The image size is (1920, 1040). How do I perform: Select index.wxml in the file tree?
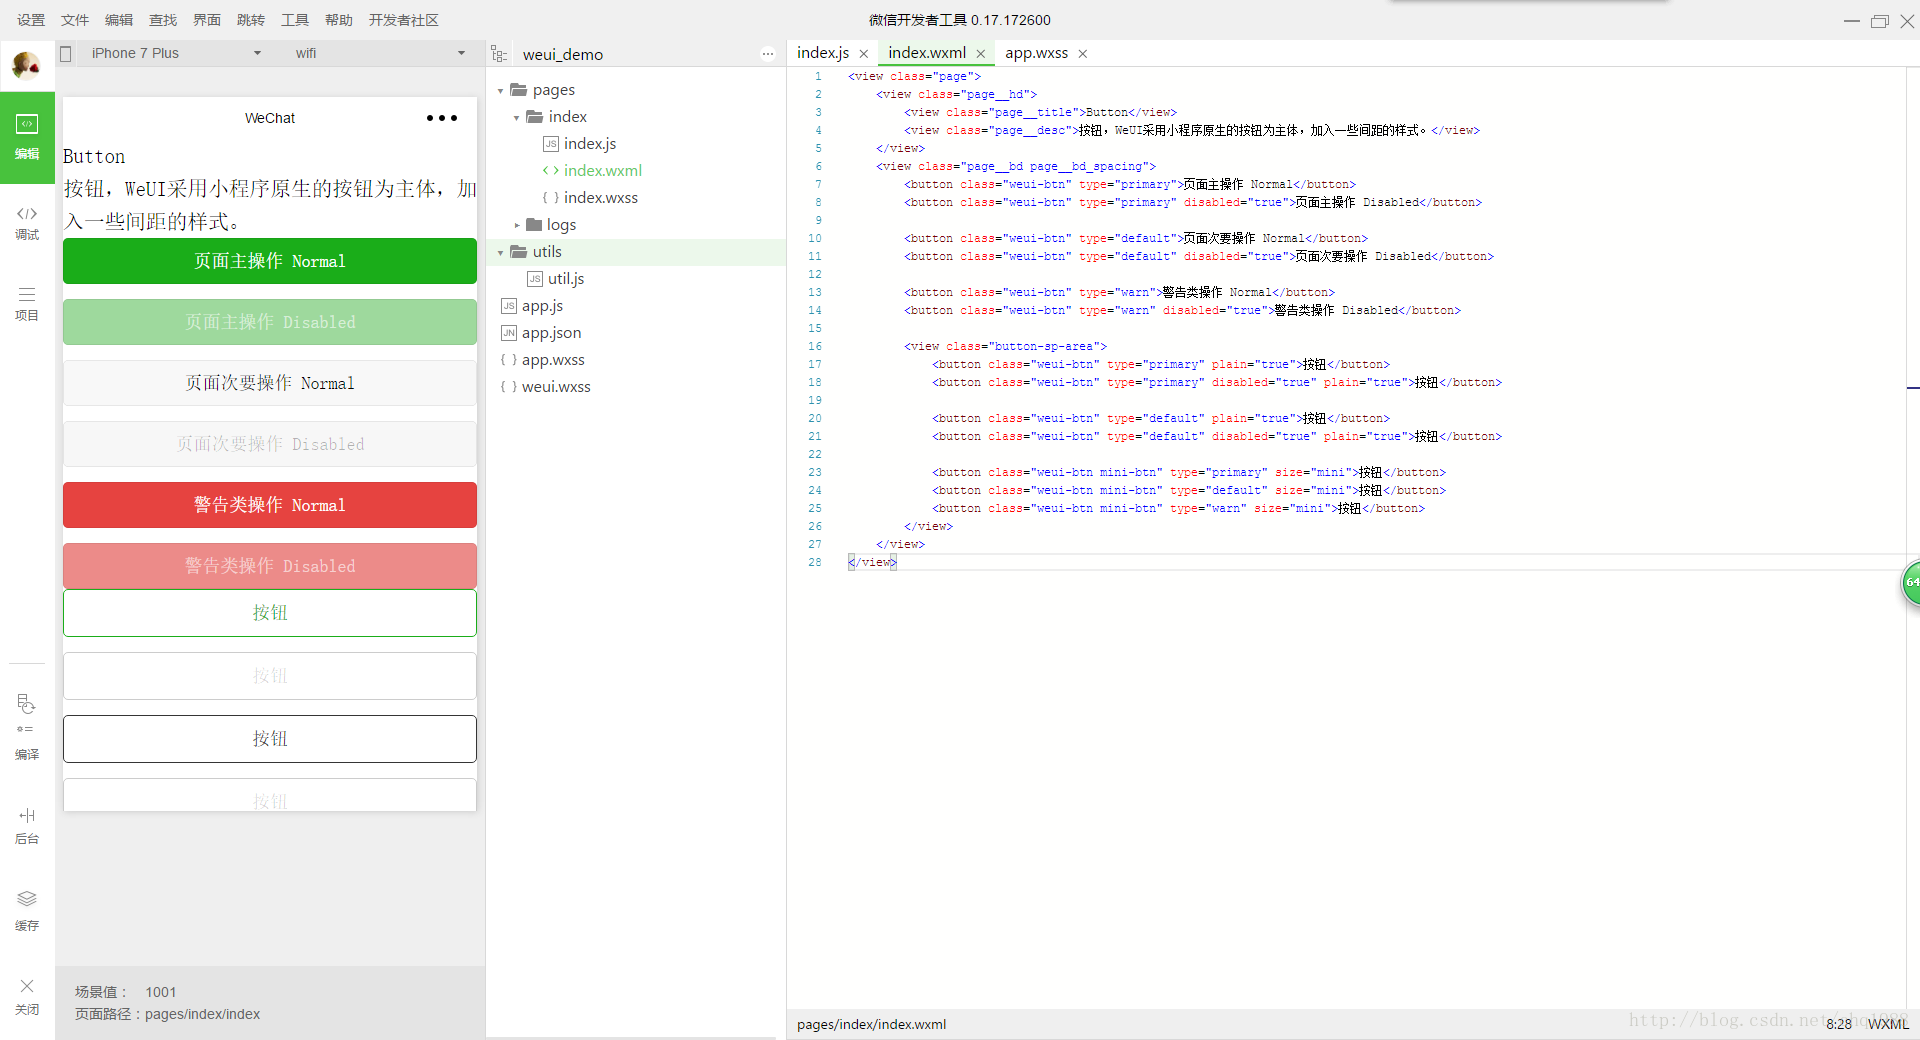tap(602, 171)
